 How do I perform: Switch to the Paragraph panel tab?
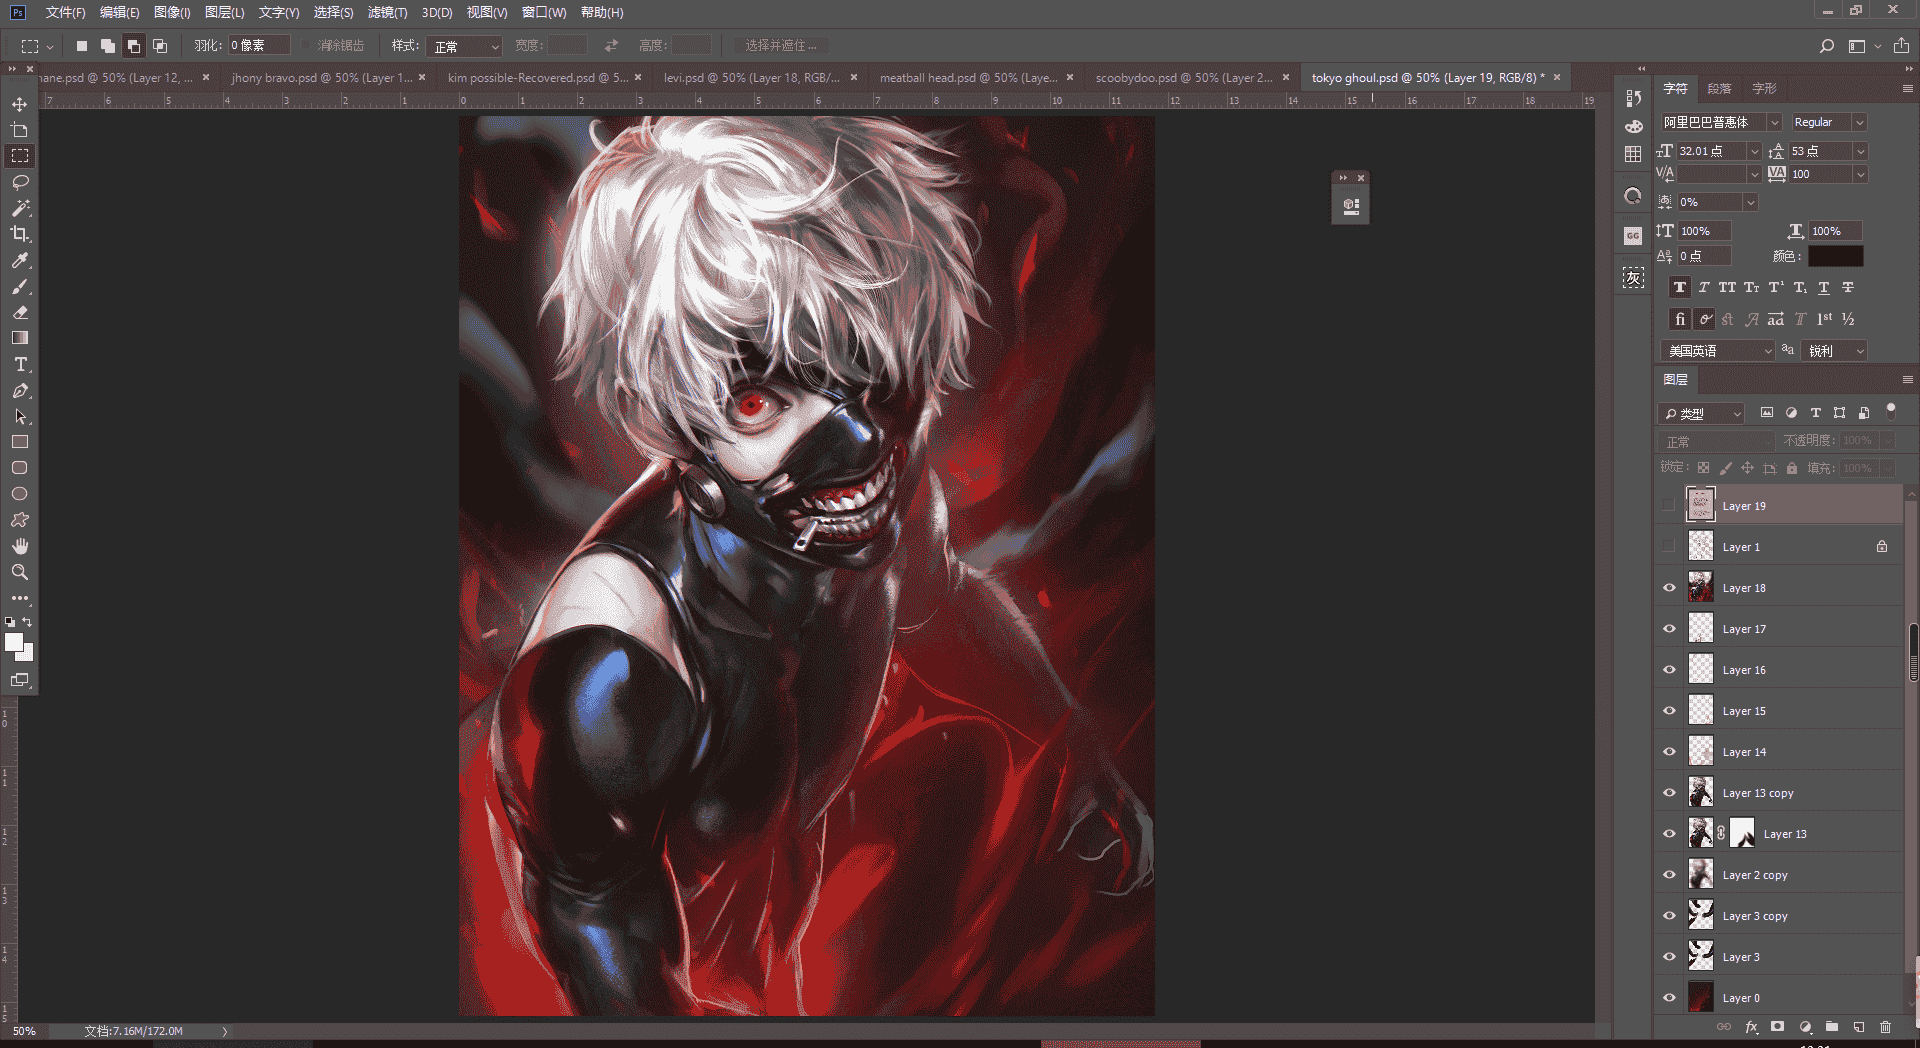pos(1719,88)
